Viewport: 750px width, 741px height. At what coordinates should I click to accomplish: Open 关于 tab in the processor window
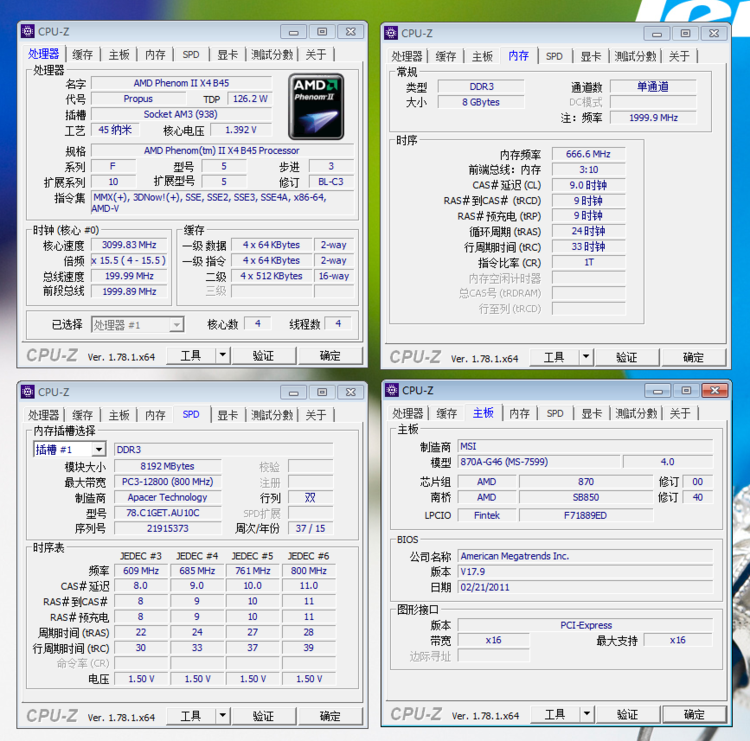[x=316, y=55]
